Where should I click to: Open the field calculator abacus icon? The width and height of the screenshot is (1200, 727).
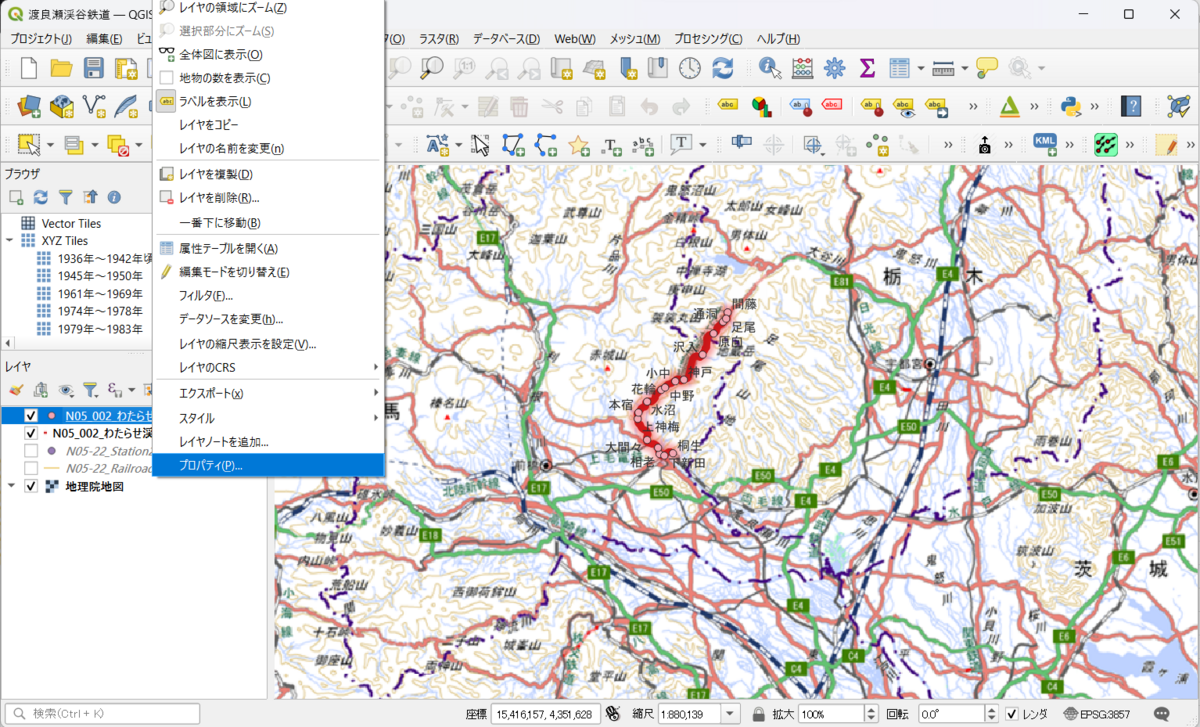802,68
